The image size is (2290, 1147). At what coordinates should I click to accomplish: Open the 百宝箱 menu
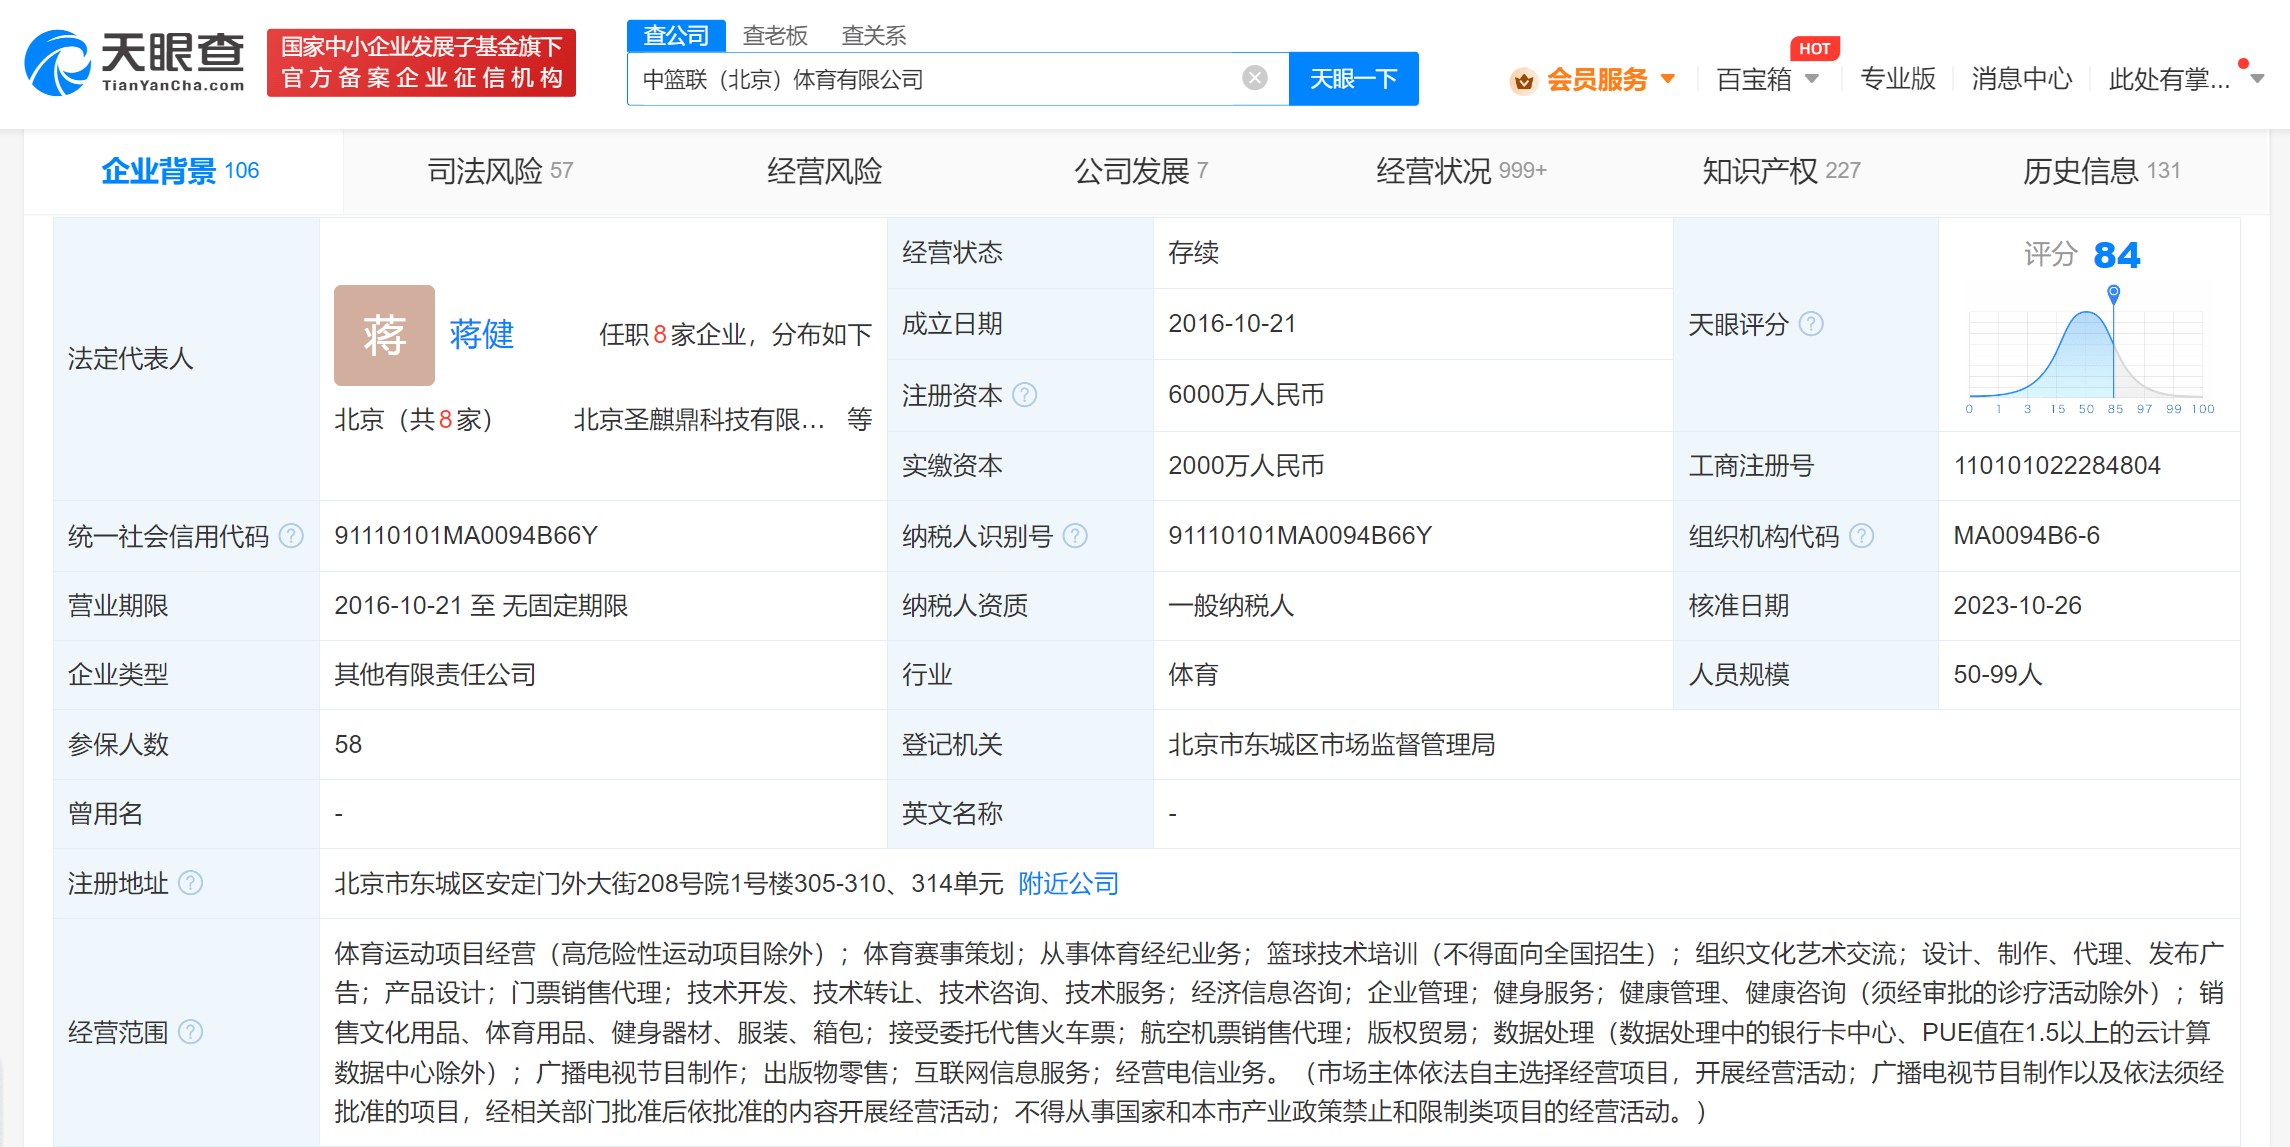(x=1754, y=79)
